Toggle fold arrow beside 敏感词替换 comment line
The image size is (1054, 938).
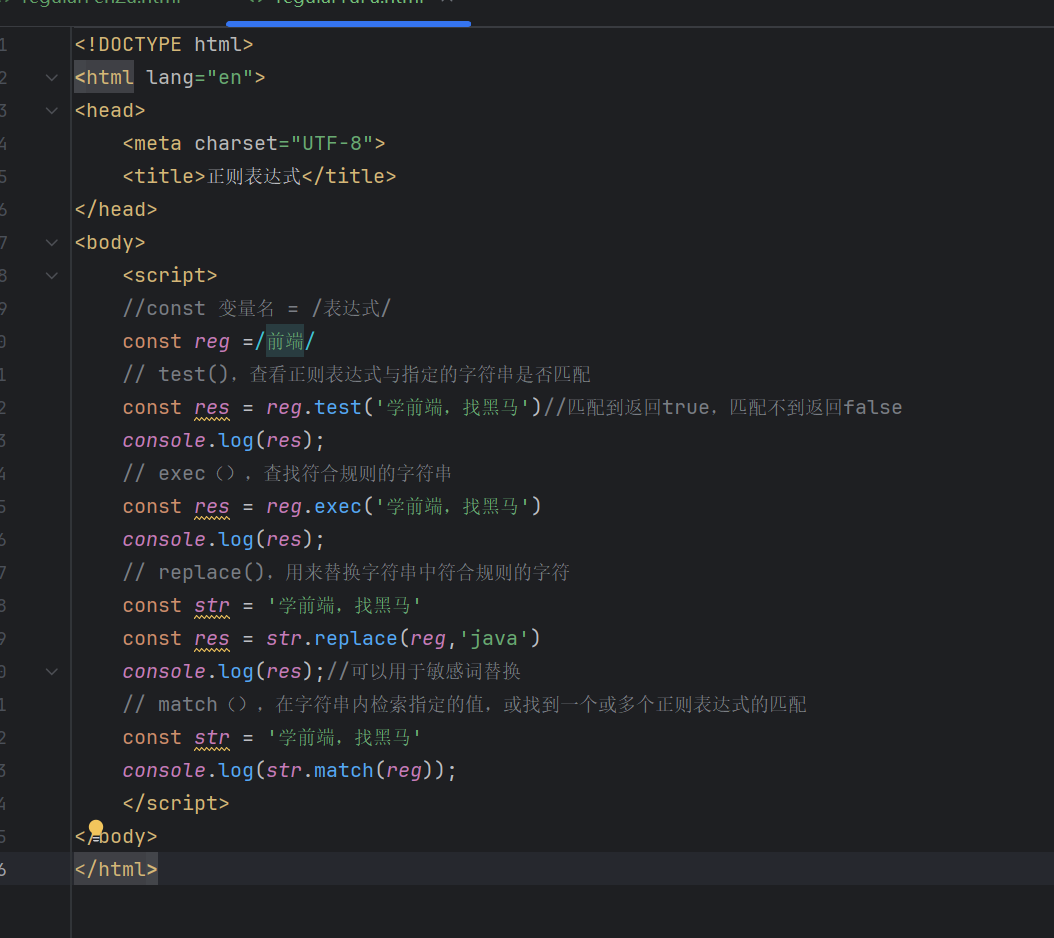(52, 672)
